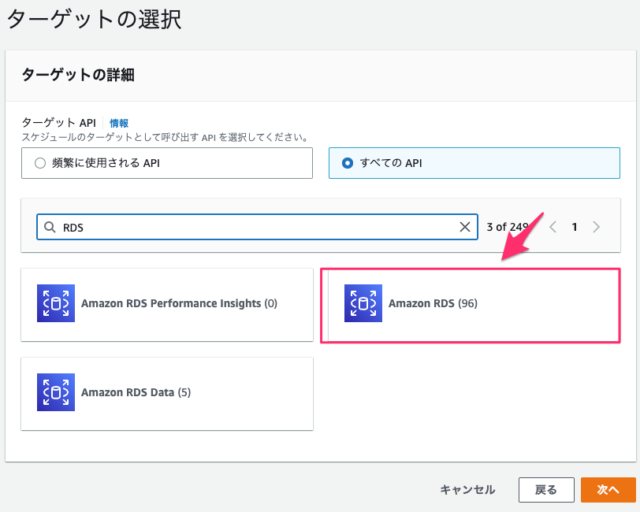This screenshot has height=512, width=640.
Task: Click the Amazon RDS (96) service icon
Action: [363, 303]
